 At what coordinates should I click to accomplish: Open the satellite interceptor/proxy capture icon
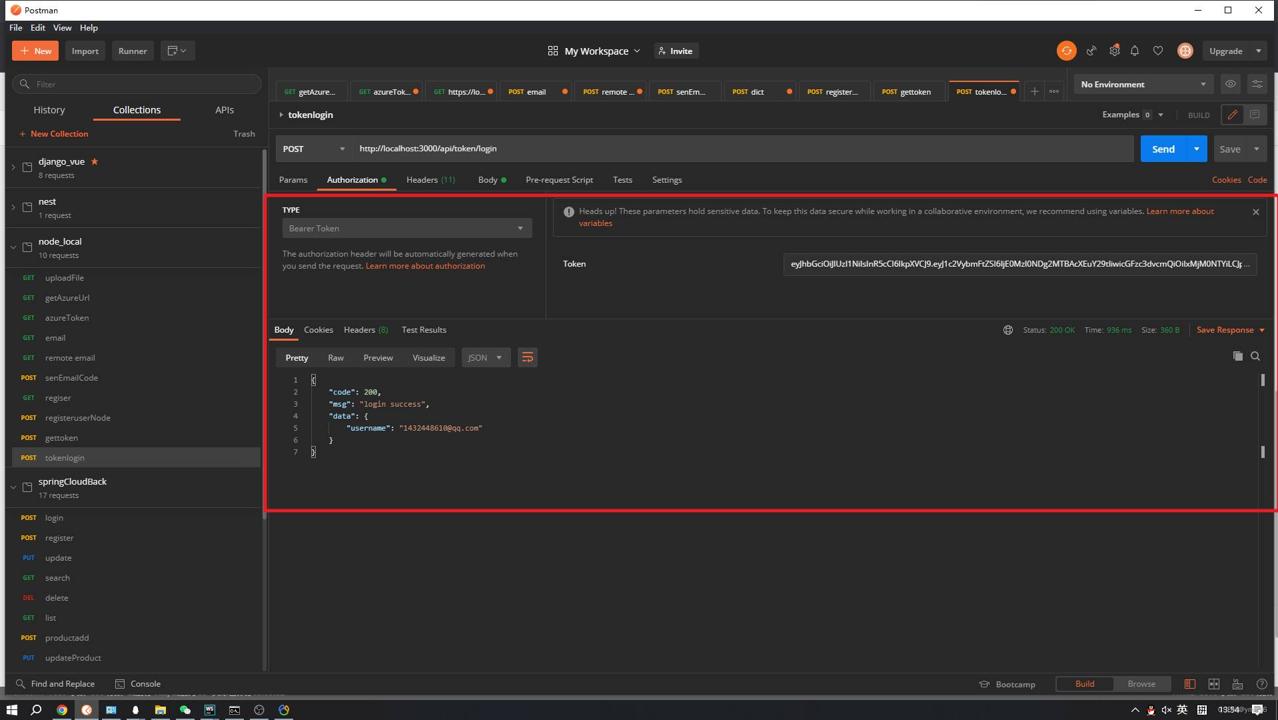pyautogui.click(x=1091, y=51)
